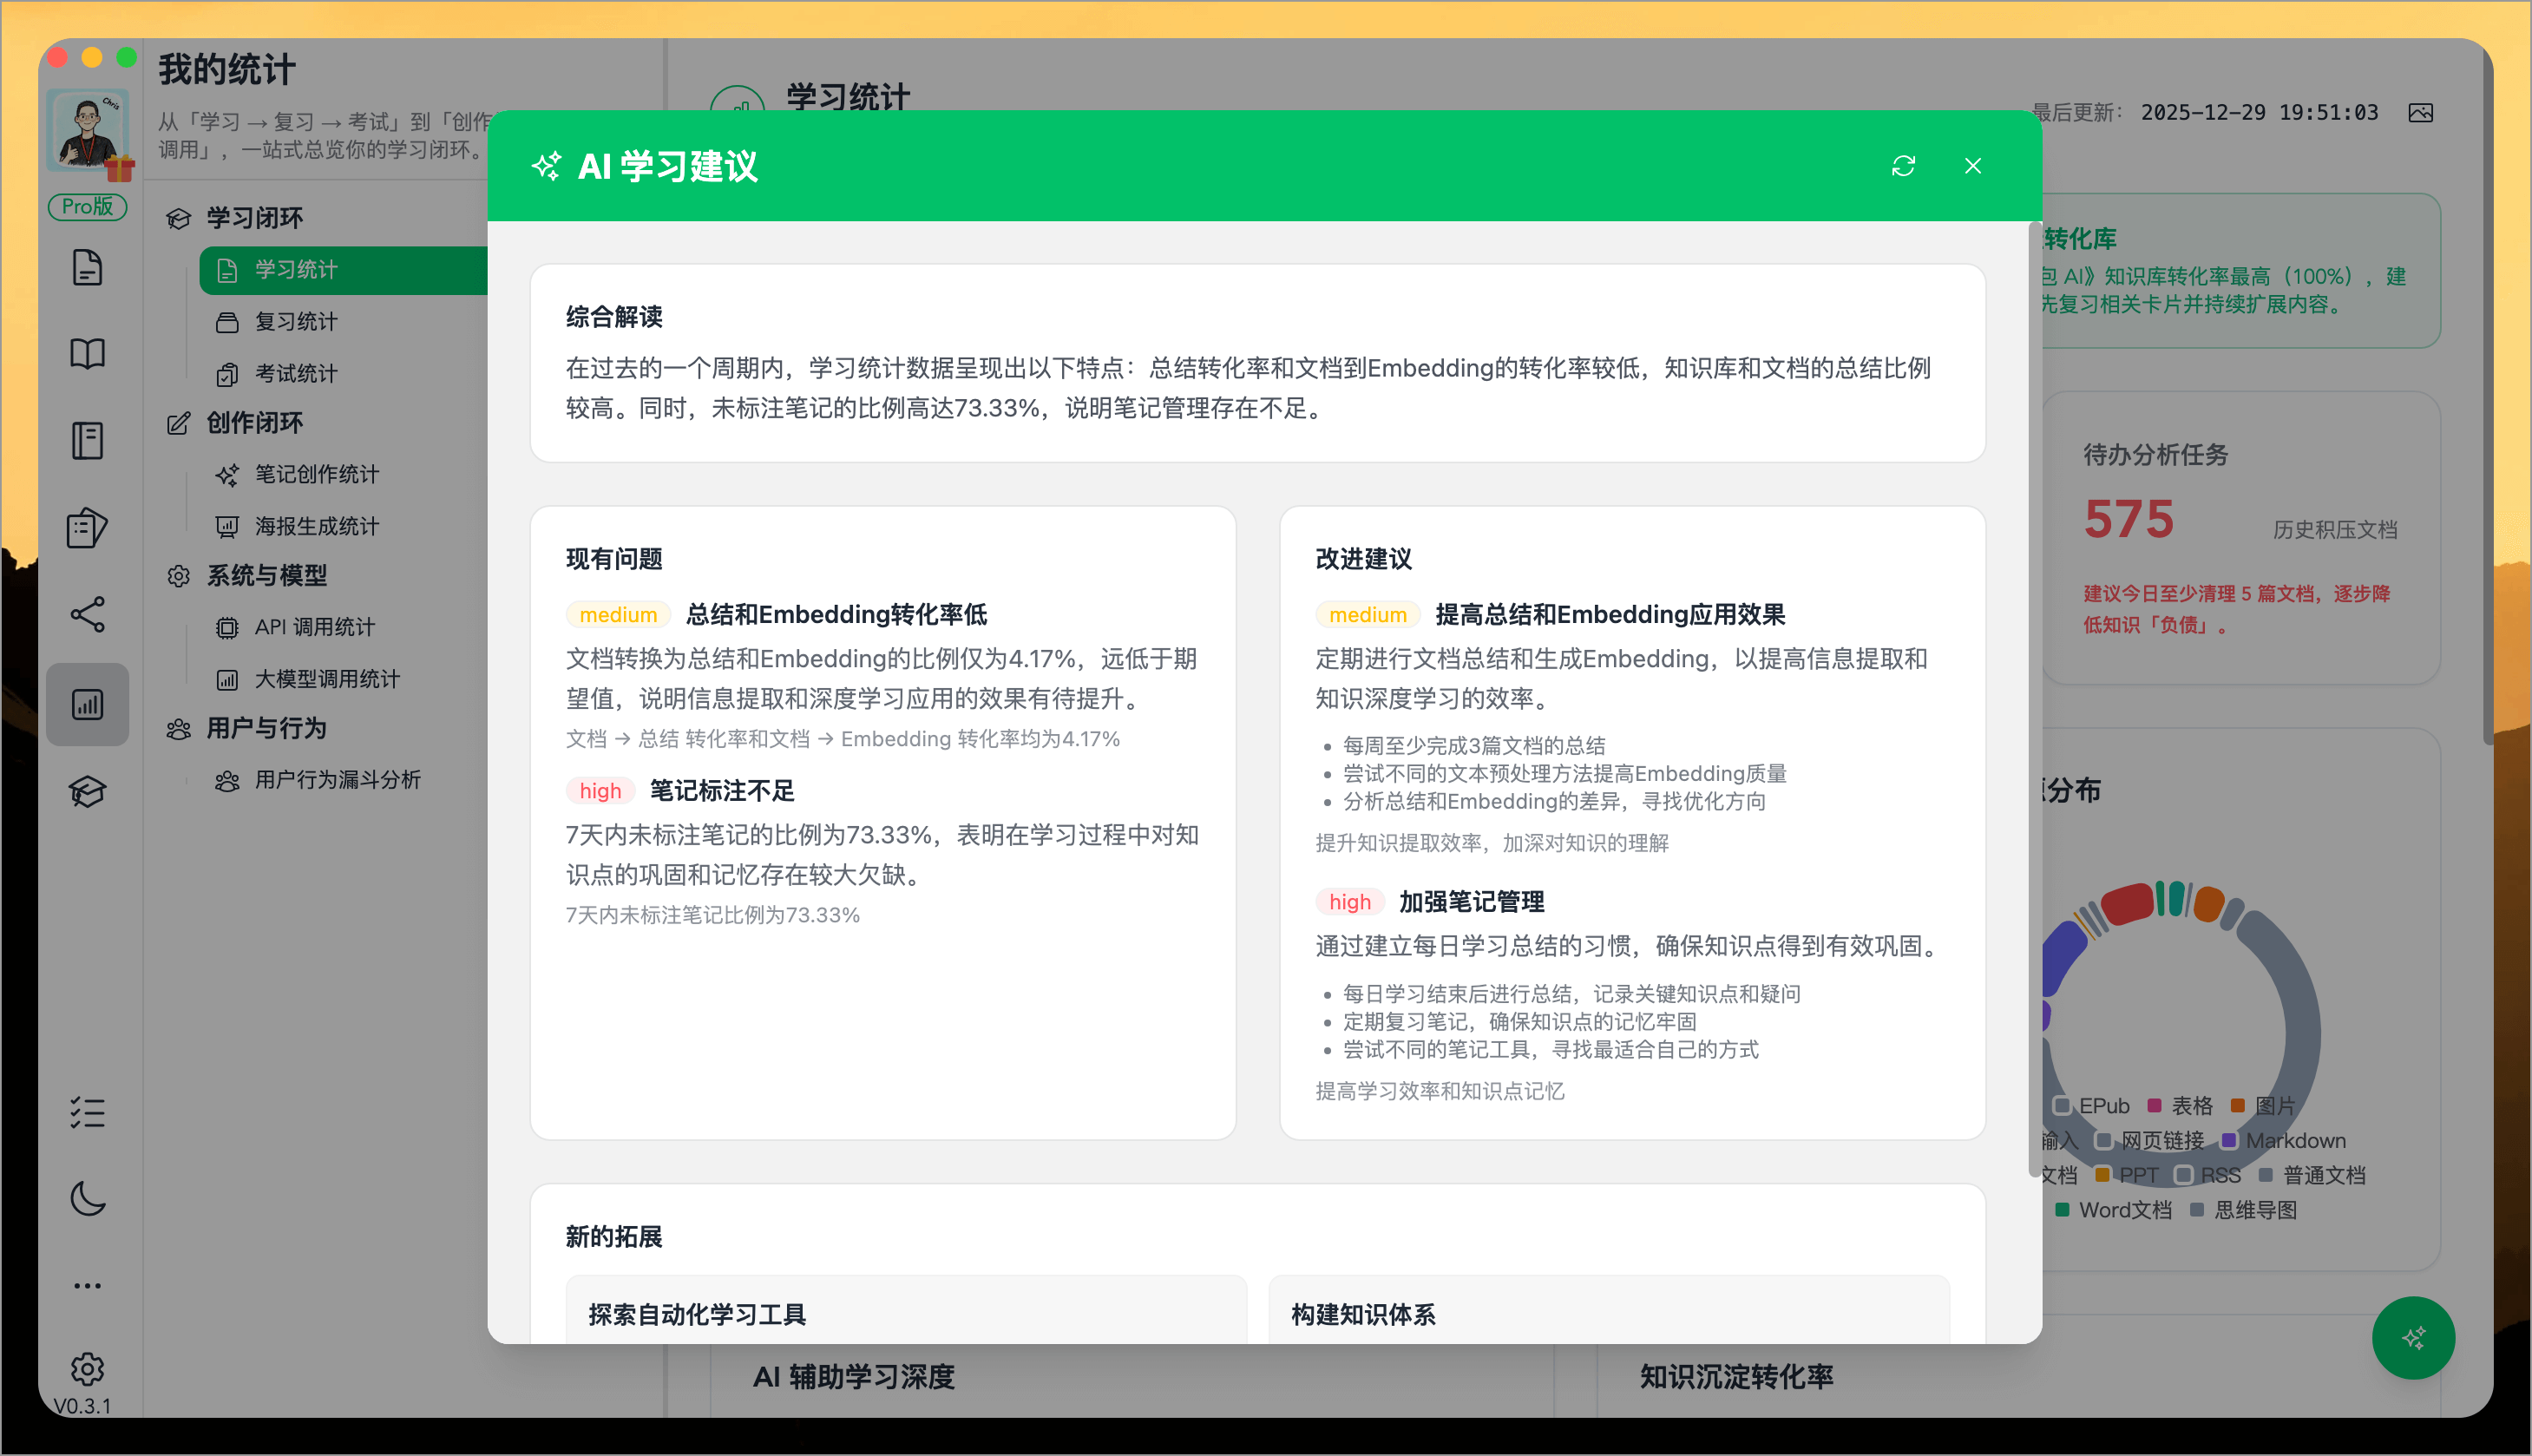Image resolution: width=2532 pixels, height=1456 pixels.
Task: Click the export image icon beside the update timestamp
Action: pyautogui.click(x=2422, y=112)
